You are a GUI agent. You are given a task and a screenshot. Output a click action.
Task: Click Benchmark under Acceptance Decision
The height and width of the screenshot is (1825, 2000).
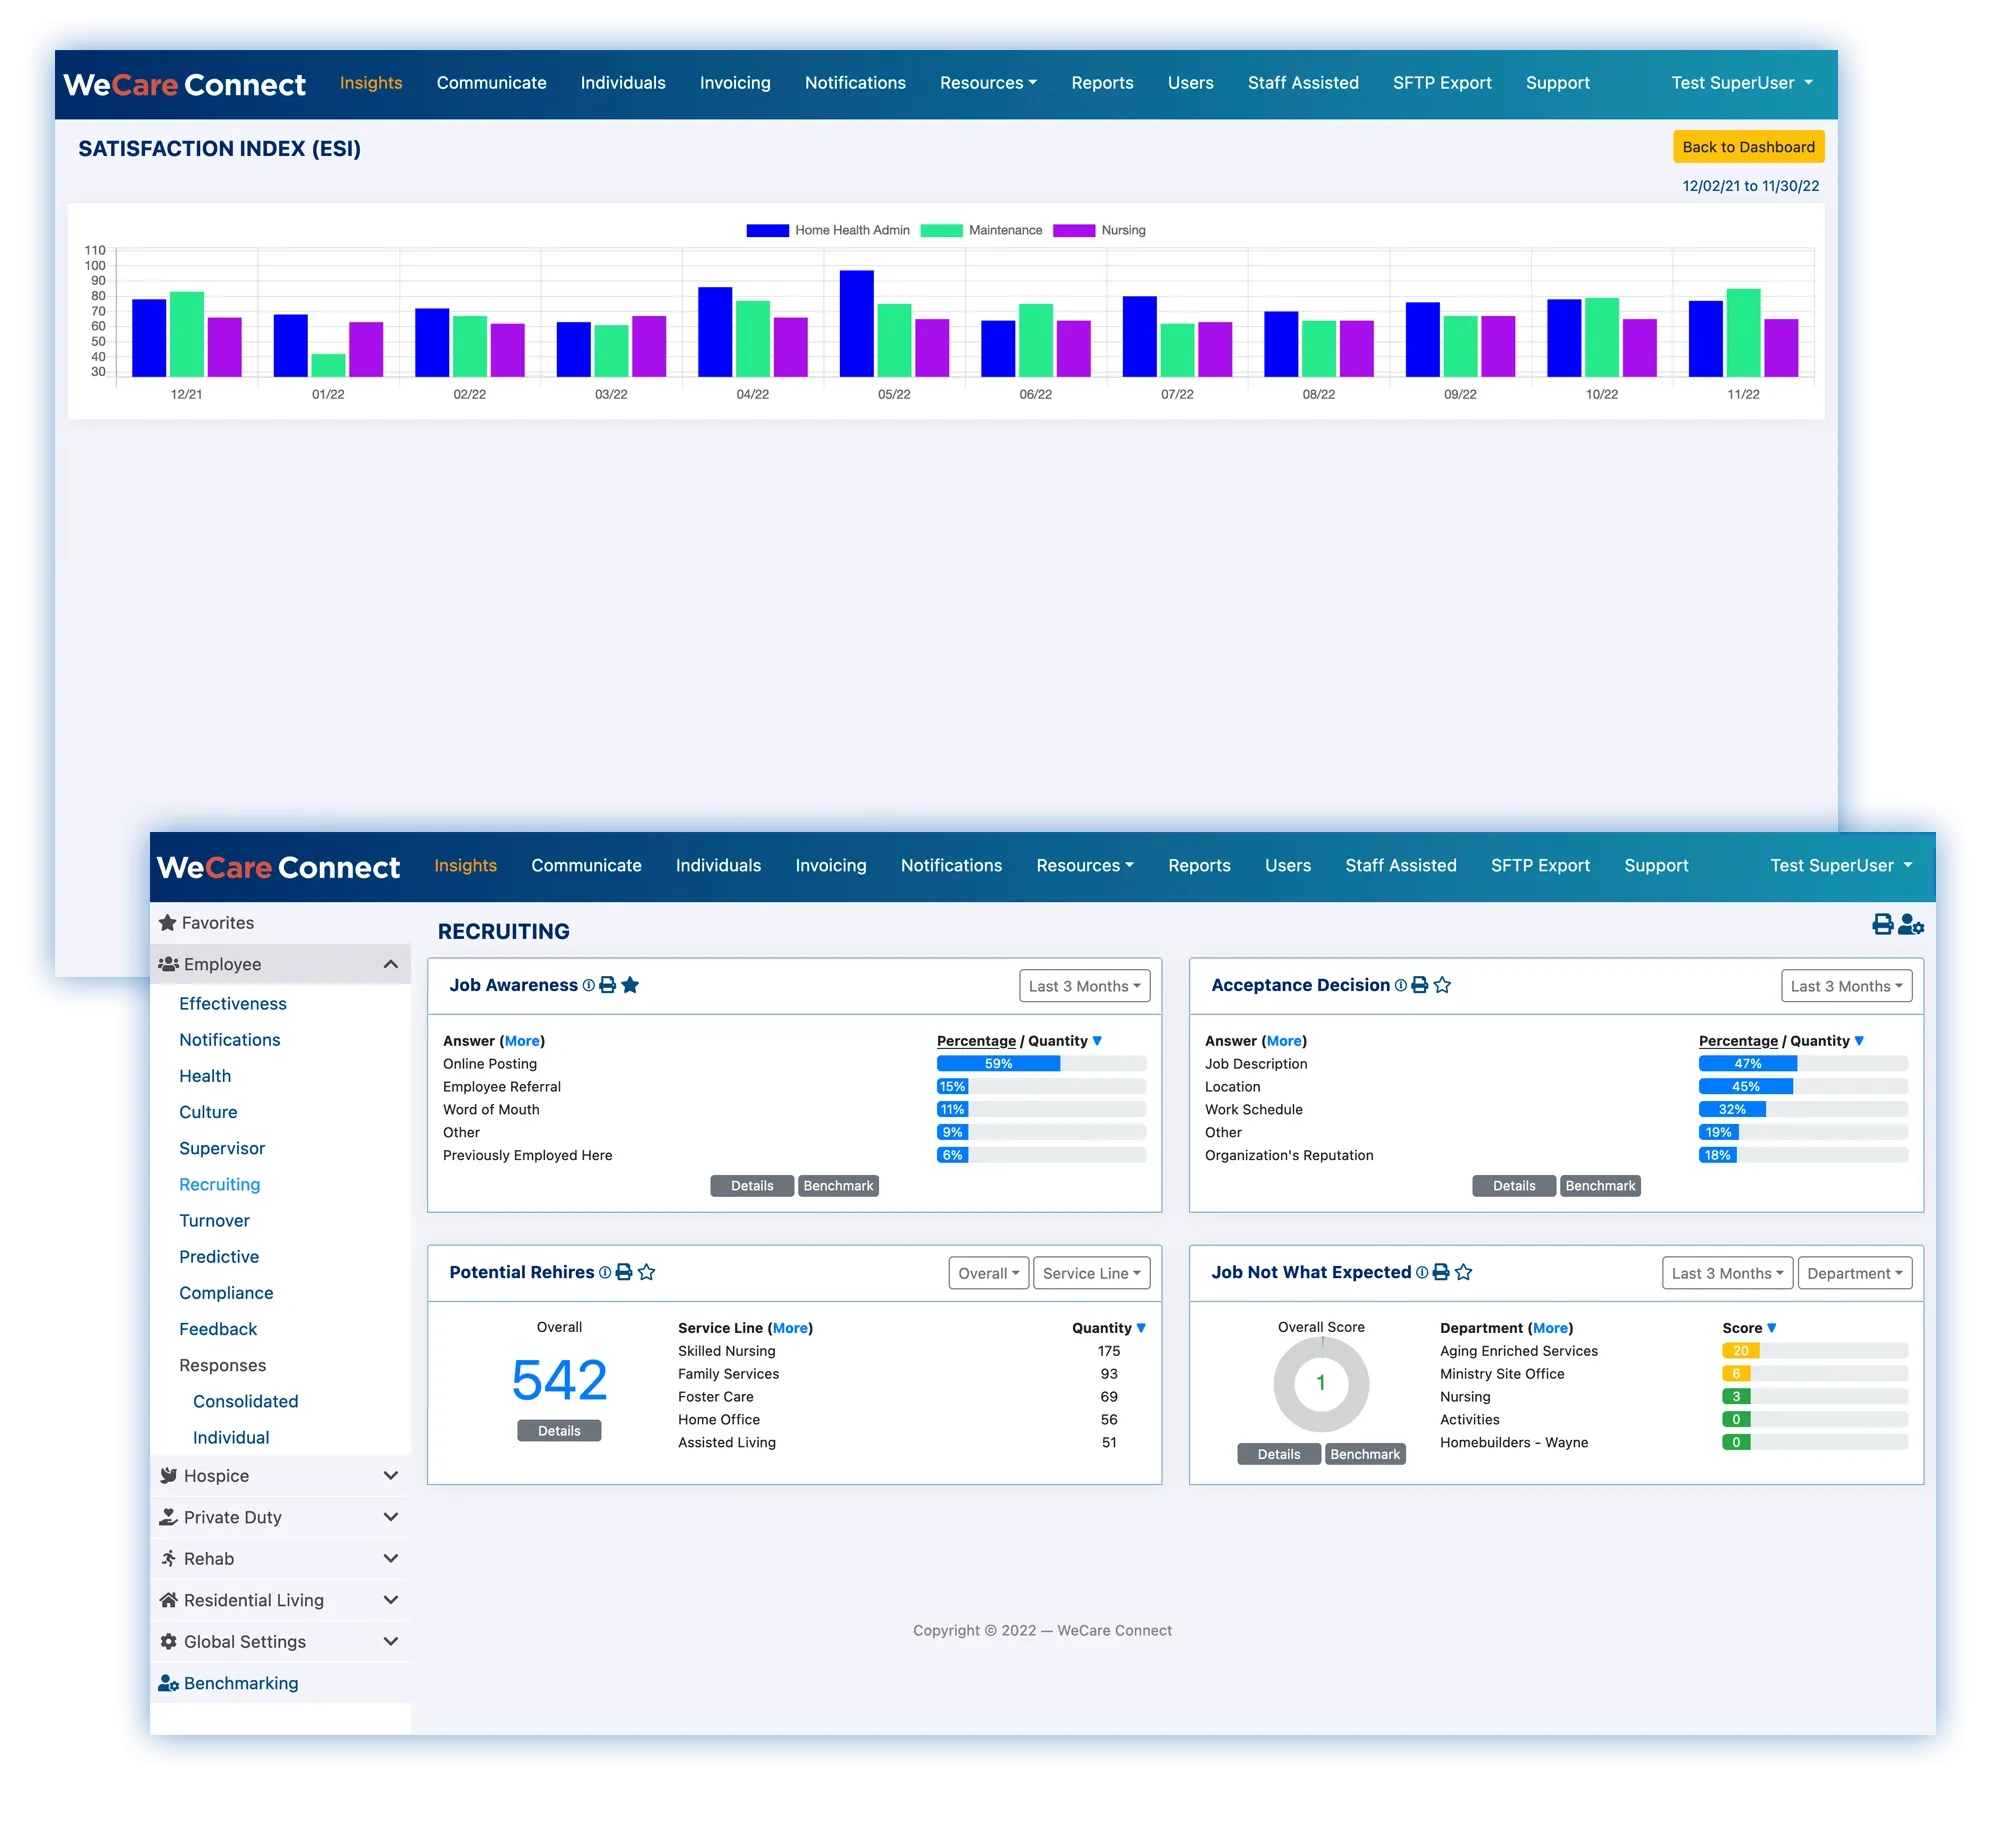(1600, 1186)
